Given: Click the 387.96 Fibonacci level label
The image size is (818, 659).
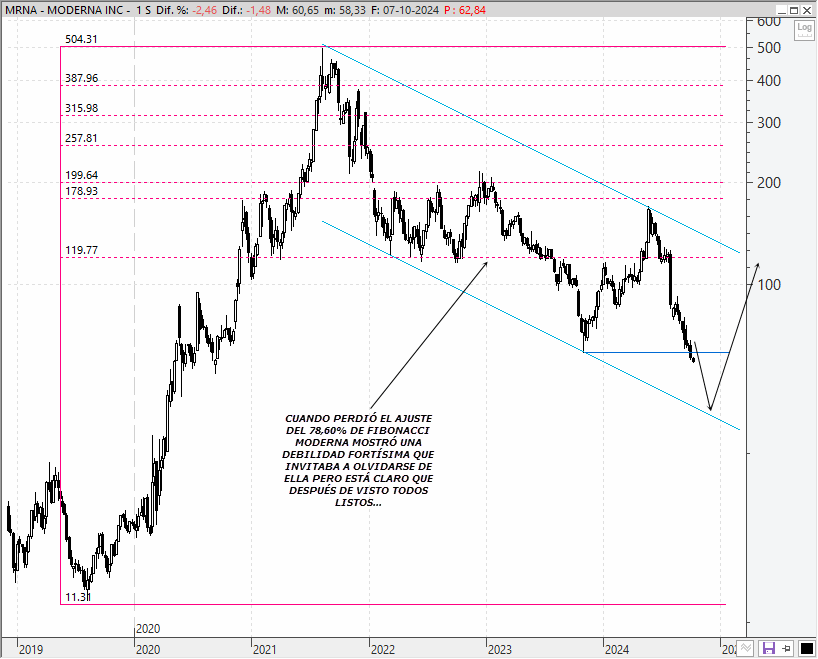Looking at the screenshot, I should tap(81, 78).
